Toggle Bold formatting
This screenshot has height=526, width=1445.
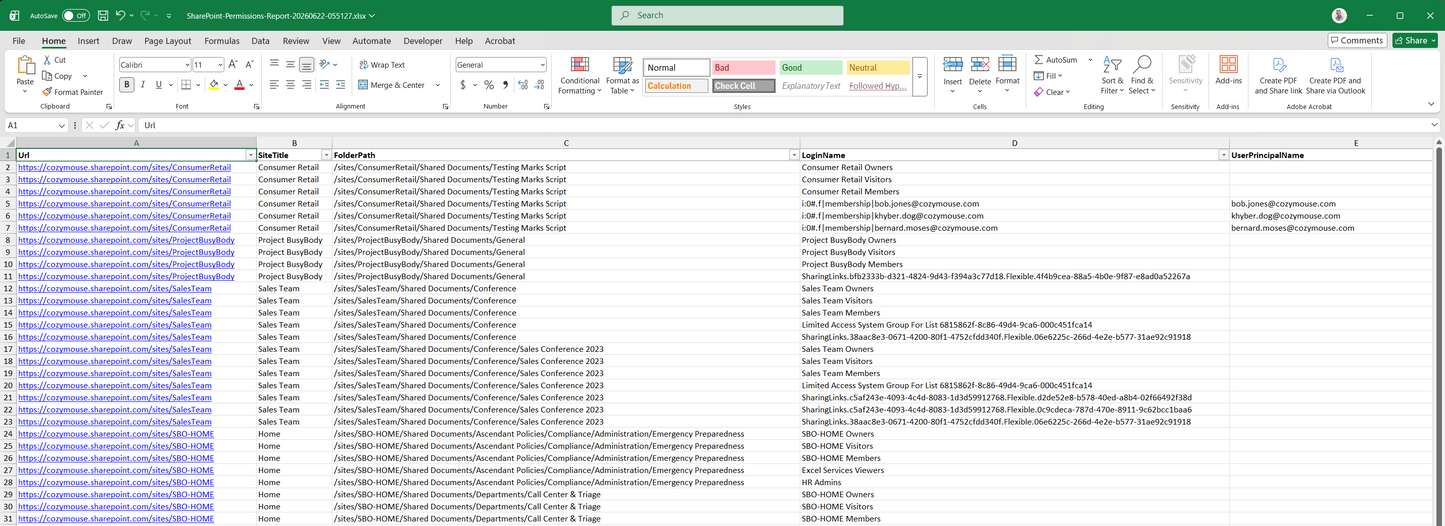pos(127,85)
